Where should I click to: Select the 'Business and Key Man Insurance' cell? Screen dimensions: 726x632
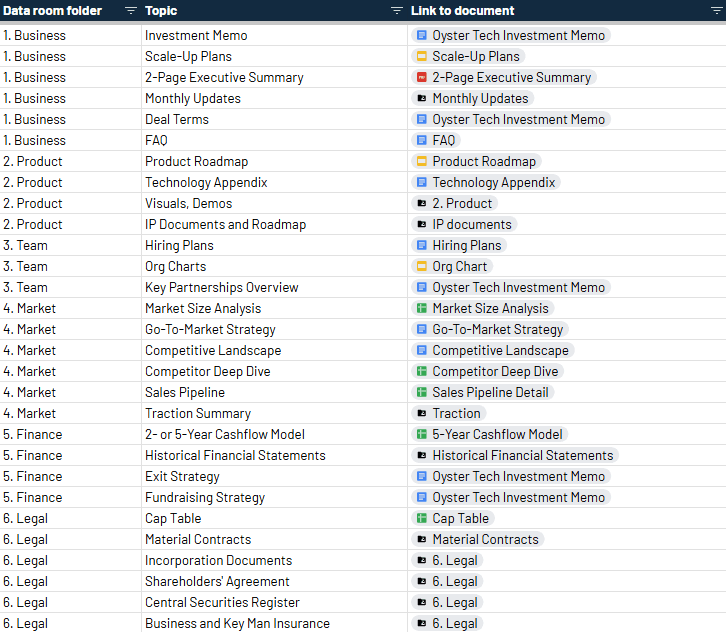coord(274,623)
